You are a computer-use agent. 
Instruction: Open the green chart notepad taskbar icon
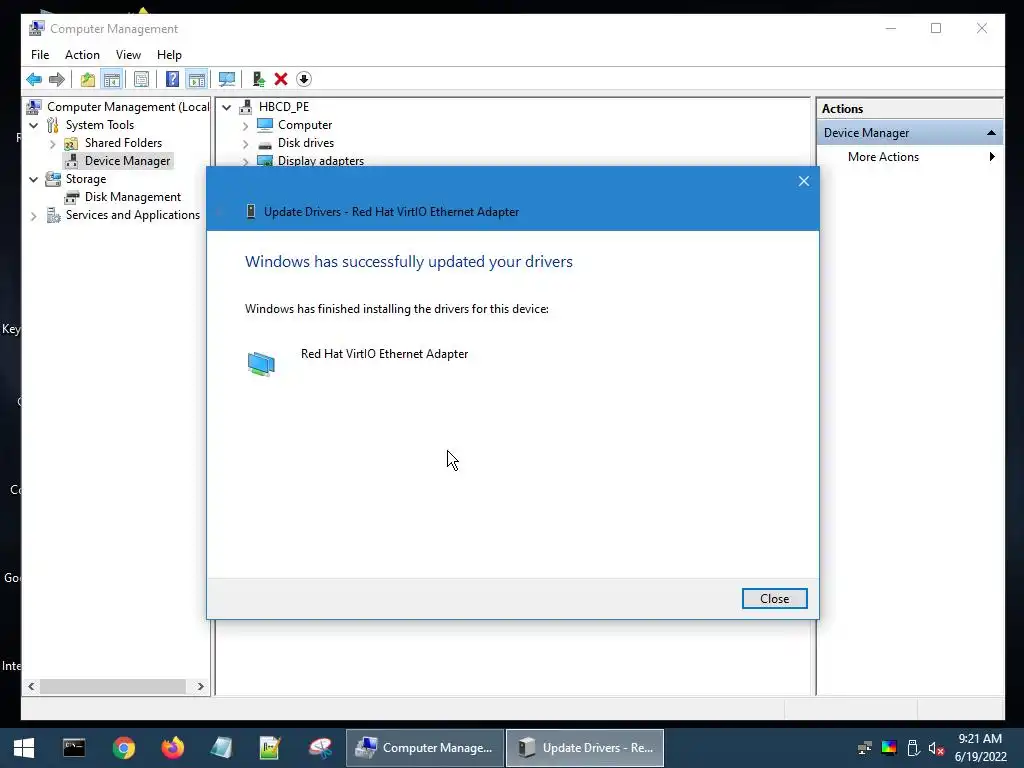pyautogui.click(x=270, y=748)
